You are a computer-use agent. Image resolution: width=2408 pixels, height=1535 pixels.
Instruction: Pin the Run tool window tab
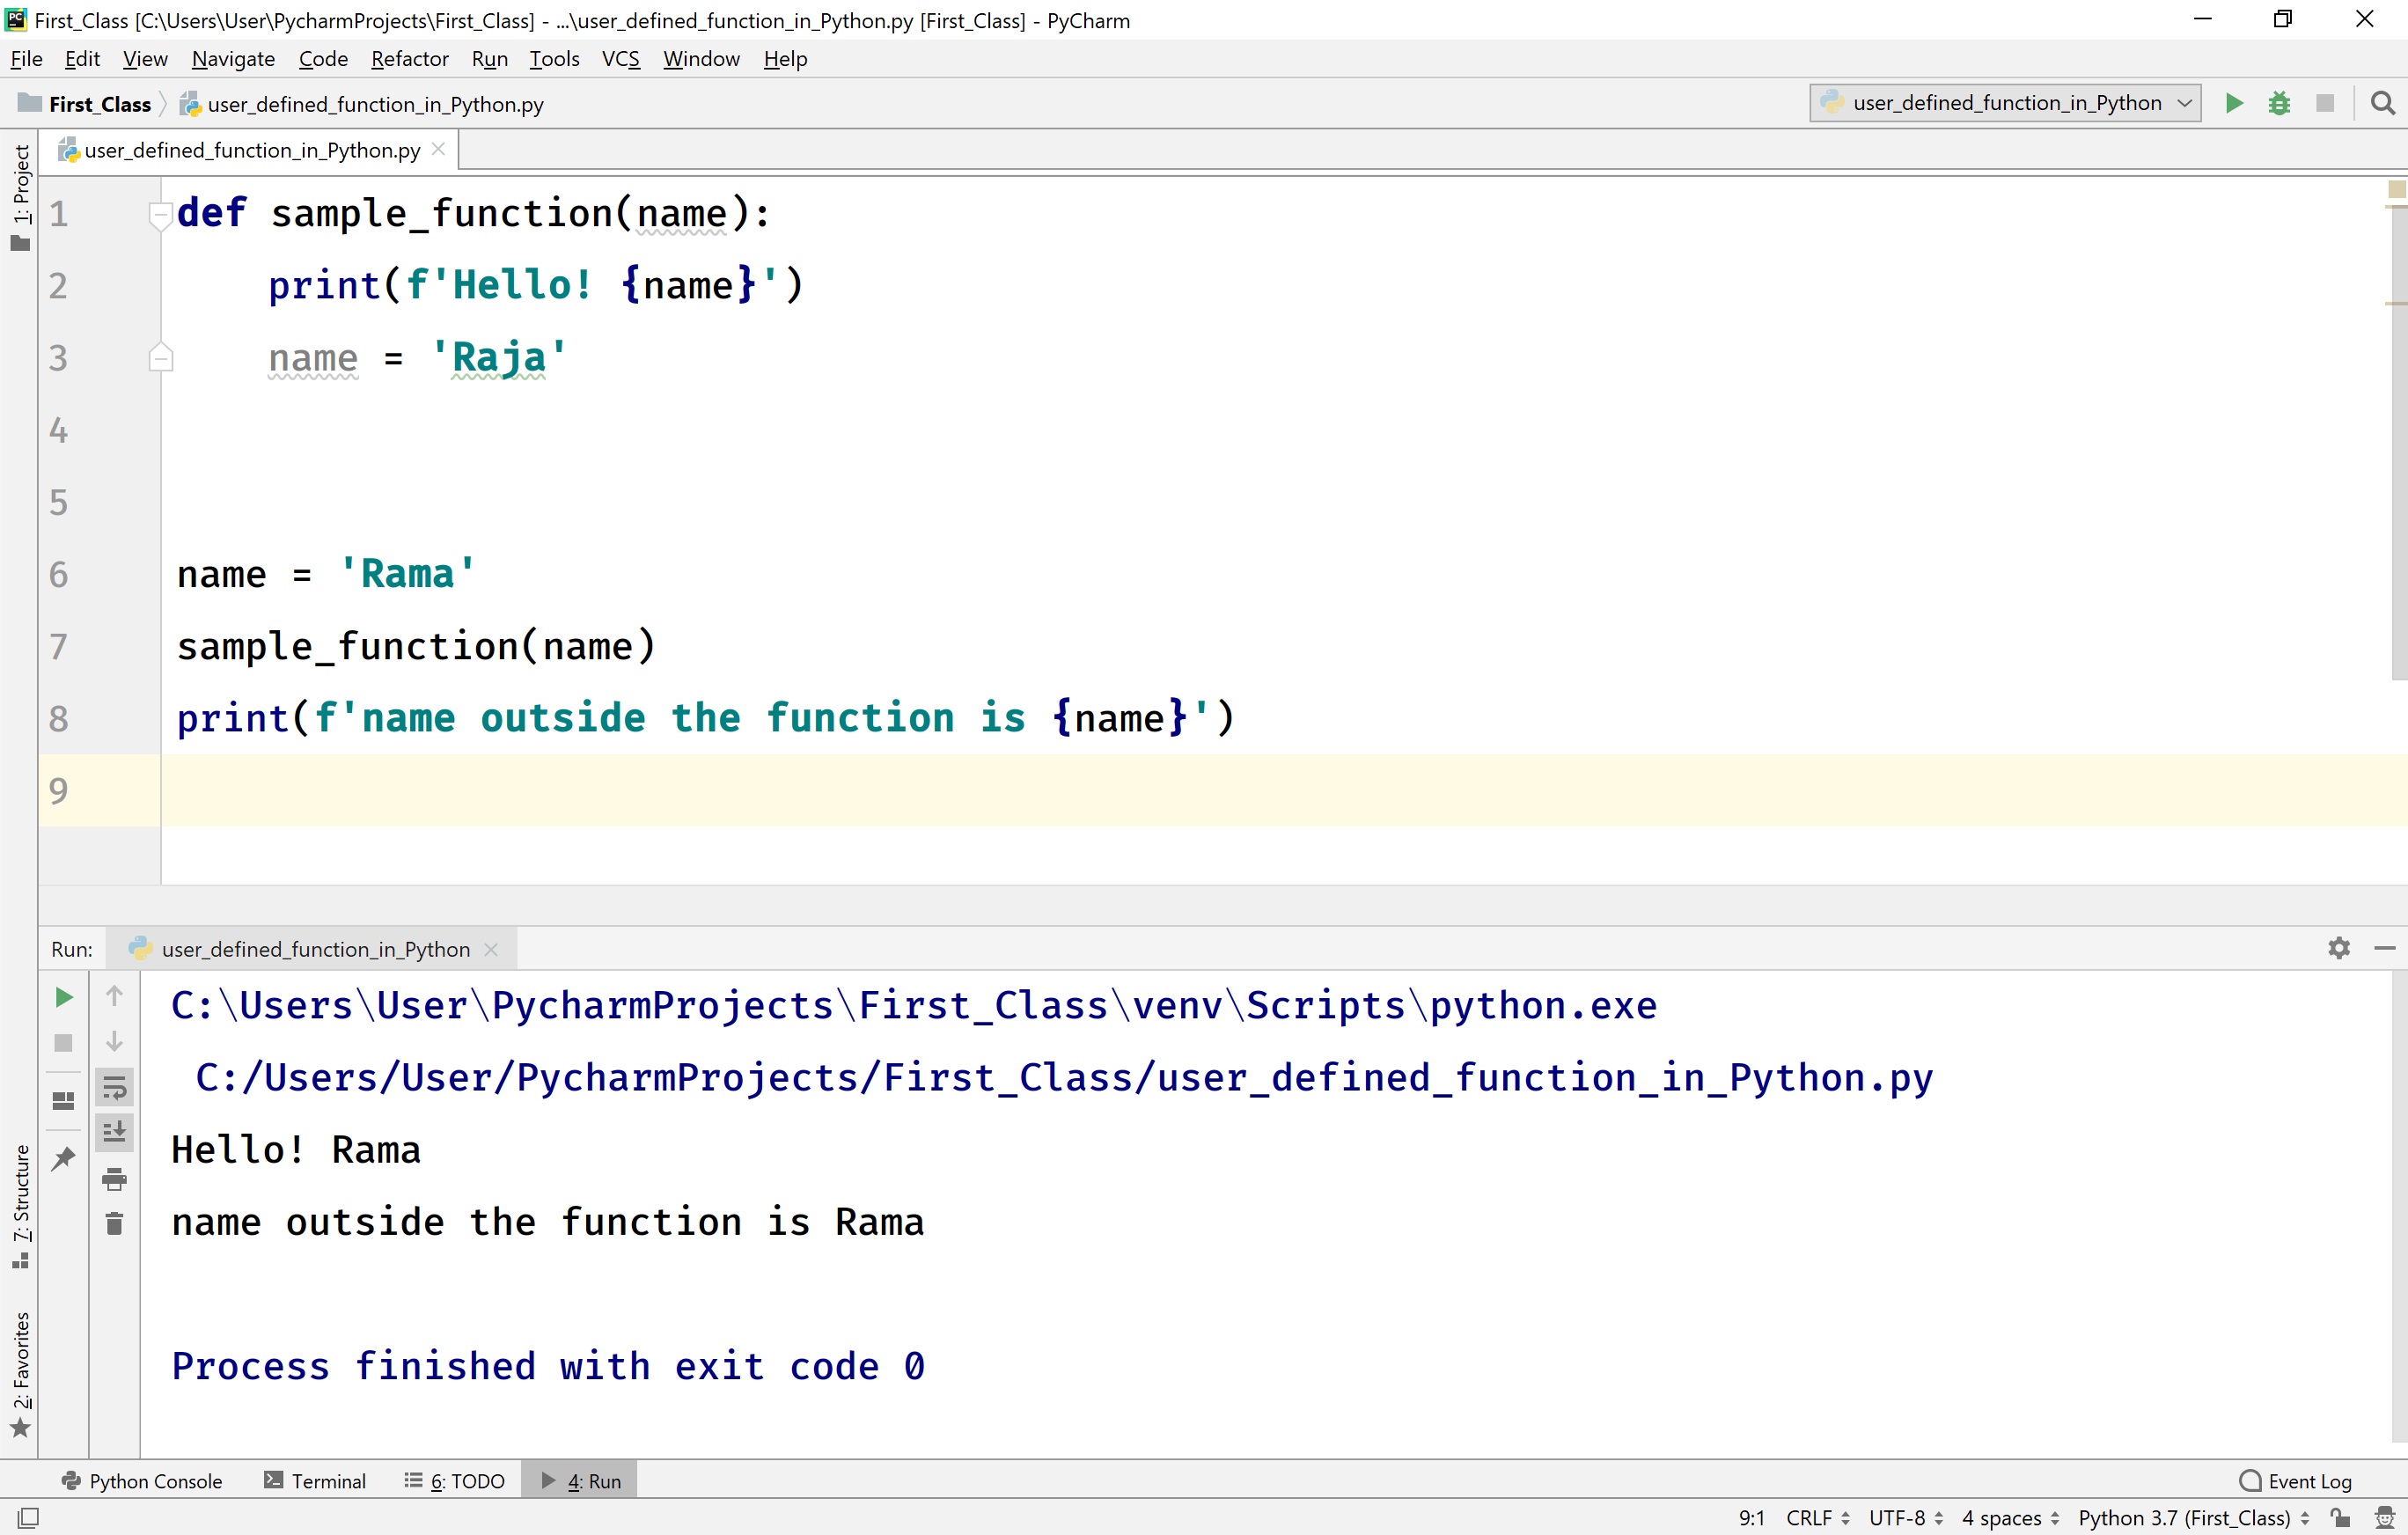point(63,1158)
